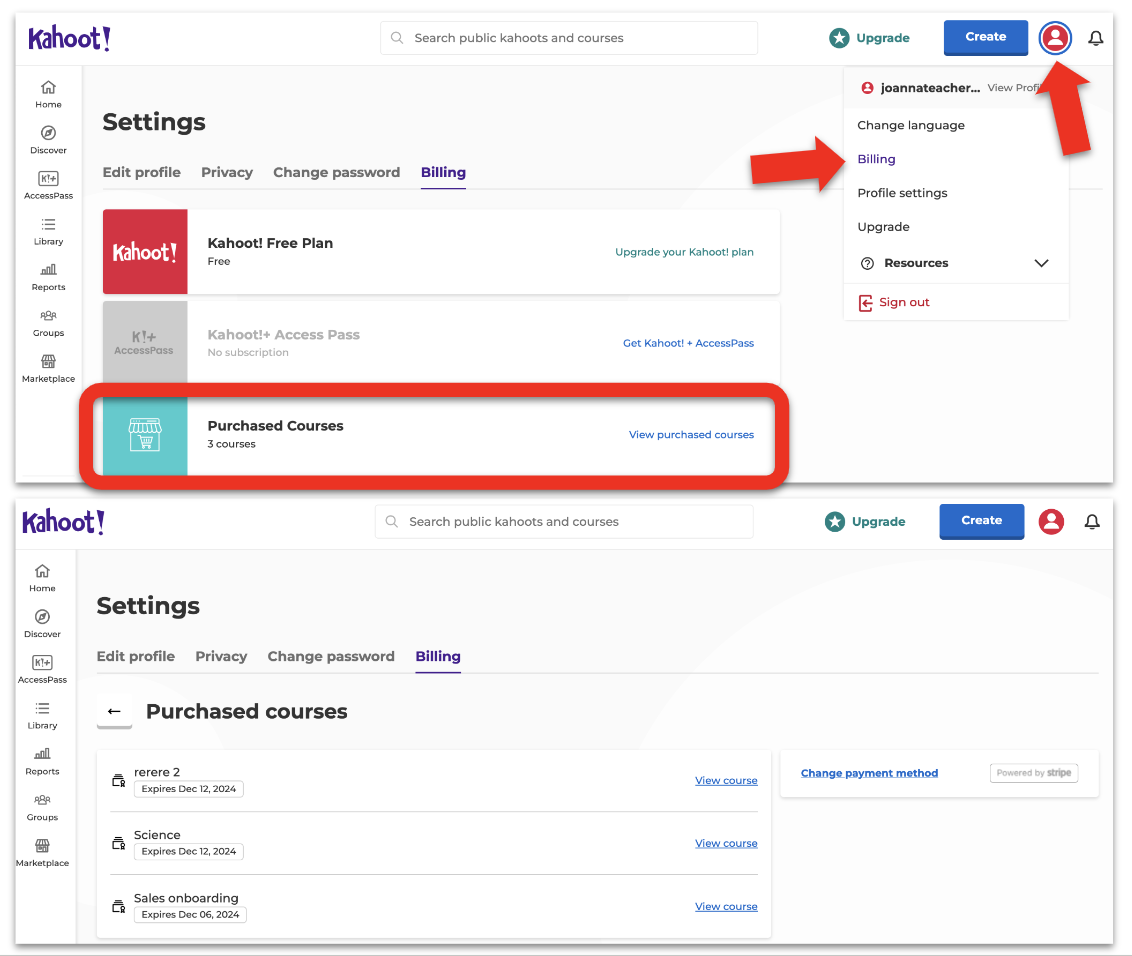Click the Sign out icon in account menu
1132x956 pixels.
click(x=865, y=303)
